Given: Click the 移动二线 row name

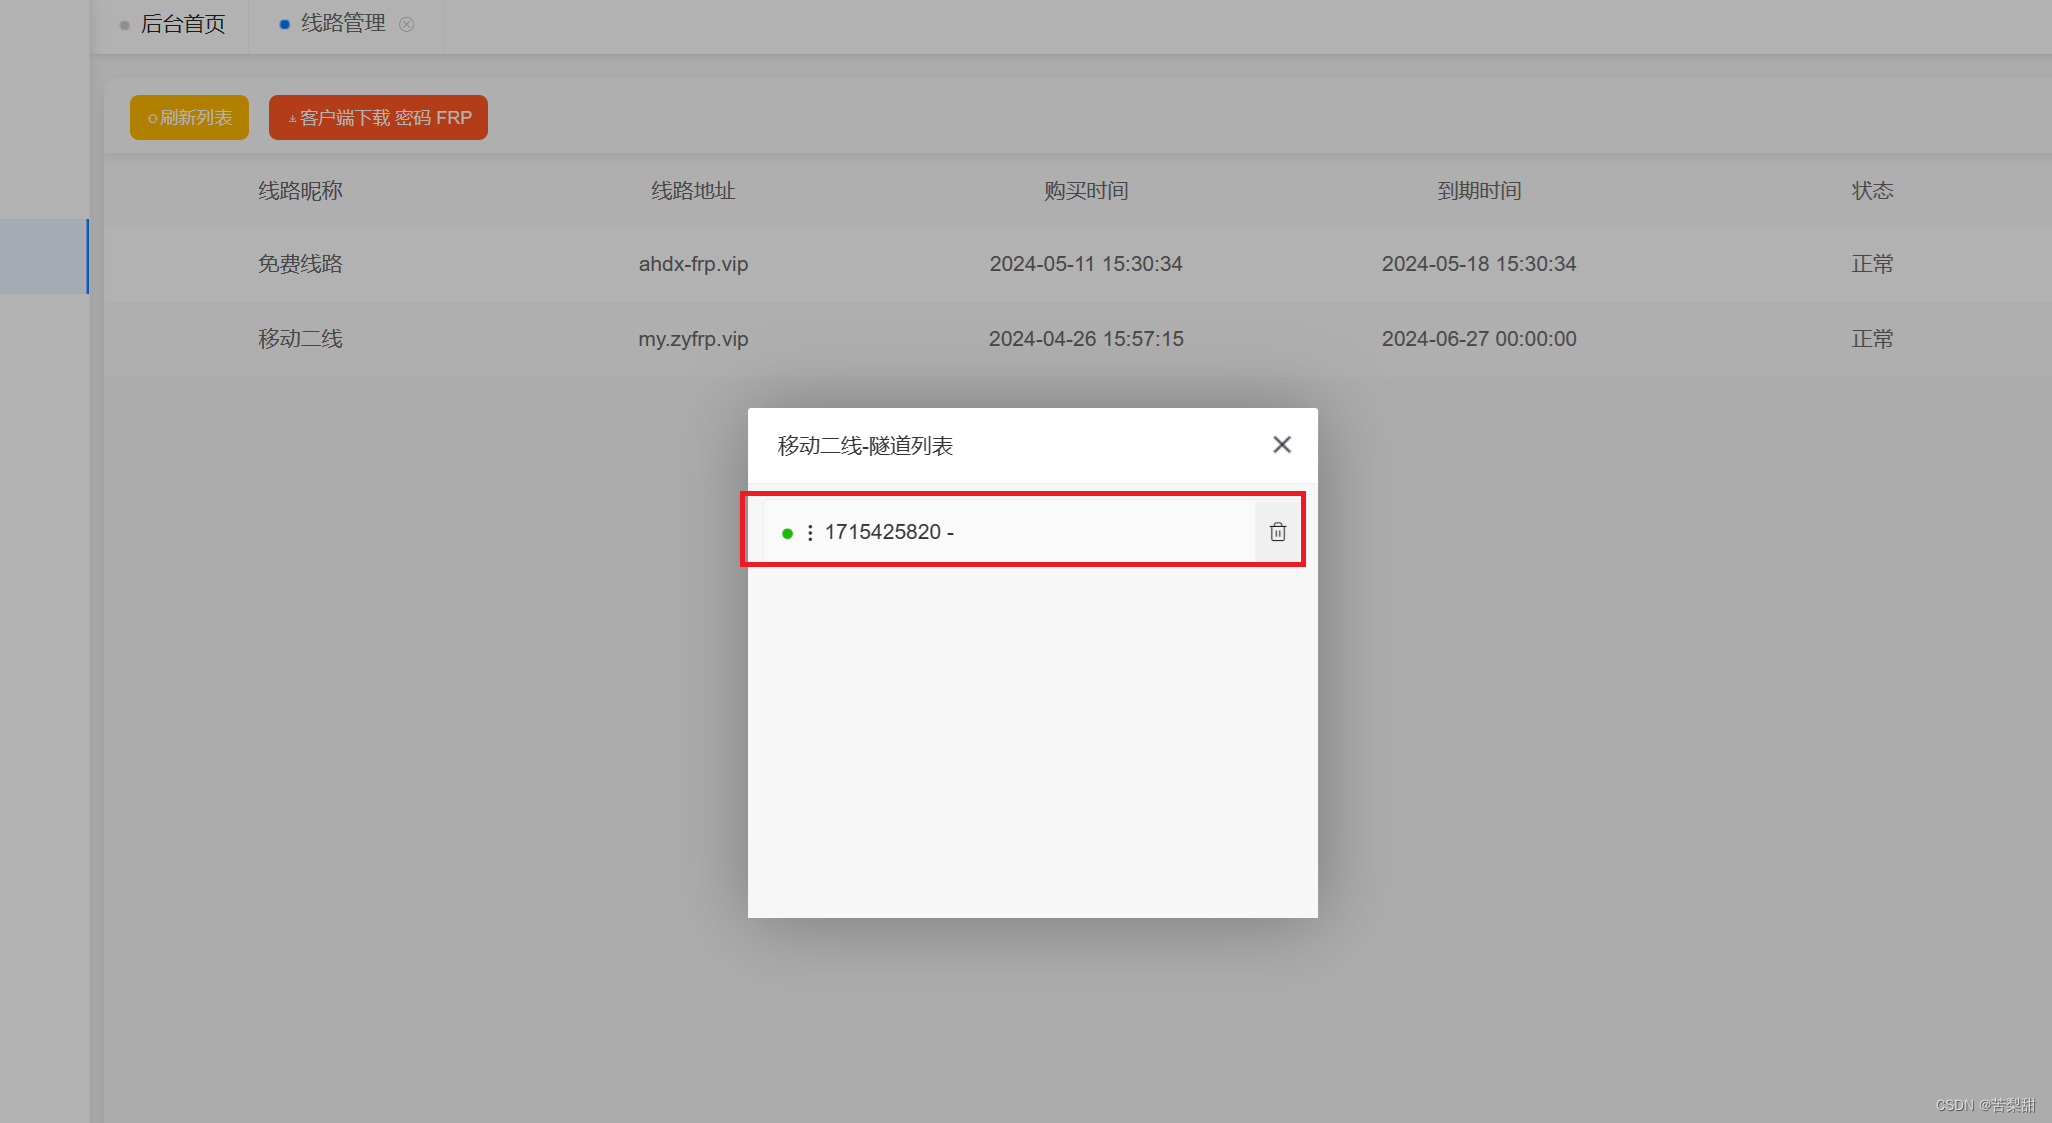Looking at the screenshot, I should coord(300,339).
